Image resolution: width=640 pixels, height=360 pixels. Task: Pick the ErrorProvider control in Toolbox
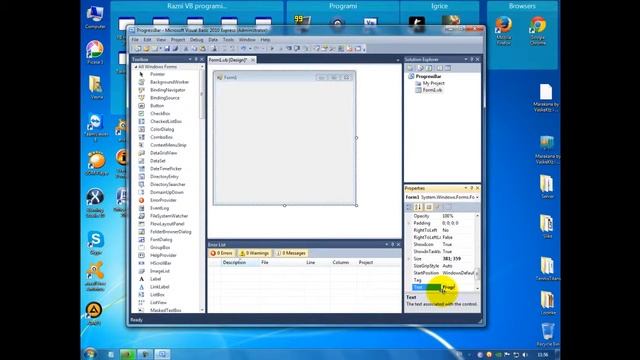(163, 200)
